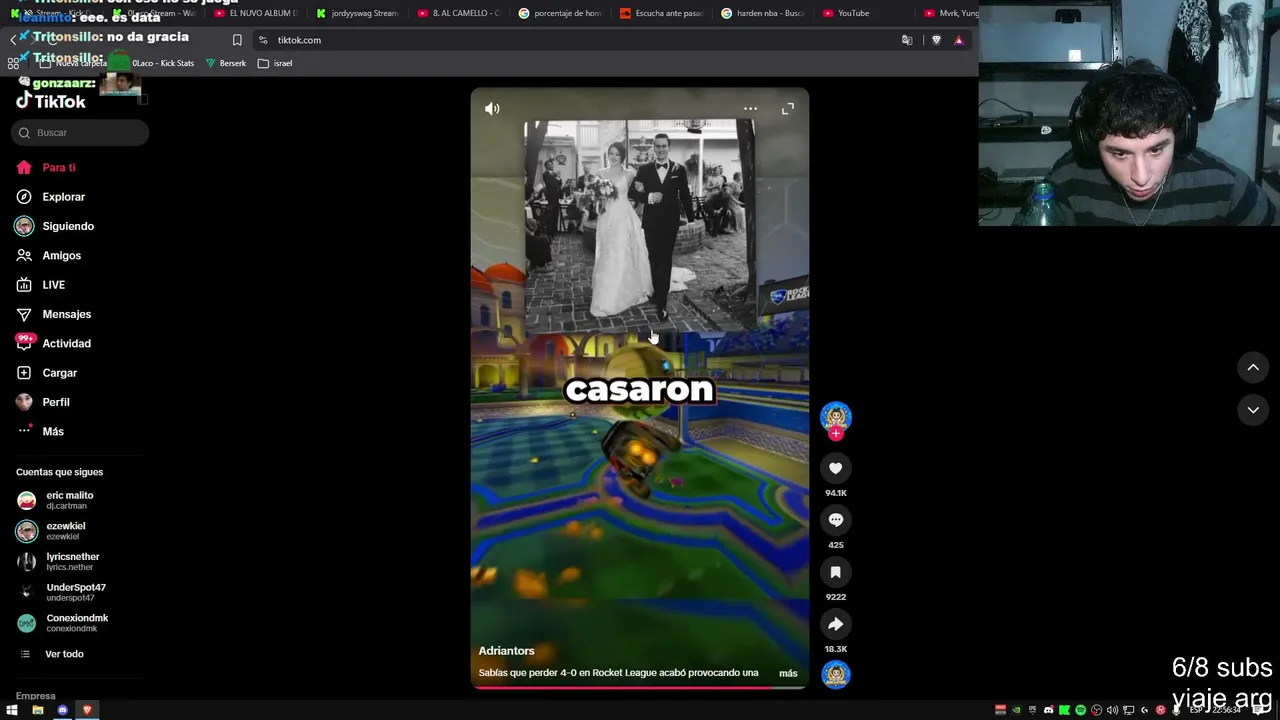This screenshot has height=720, width=1280.
Task: Open the Cargar upload page
Action: tap(47, 373)
